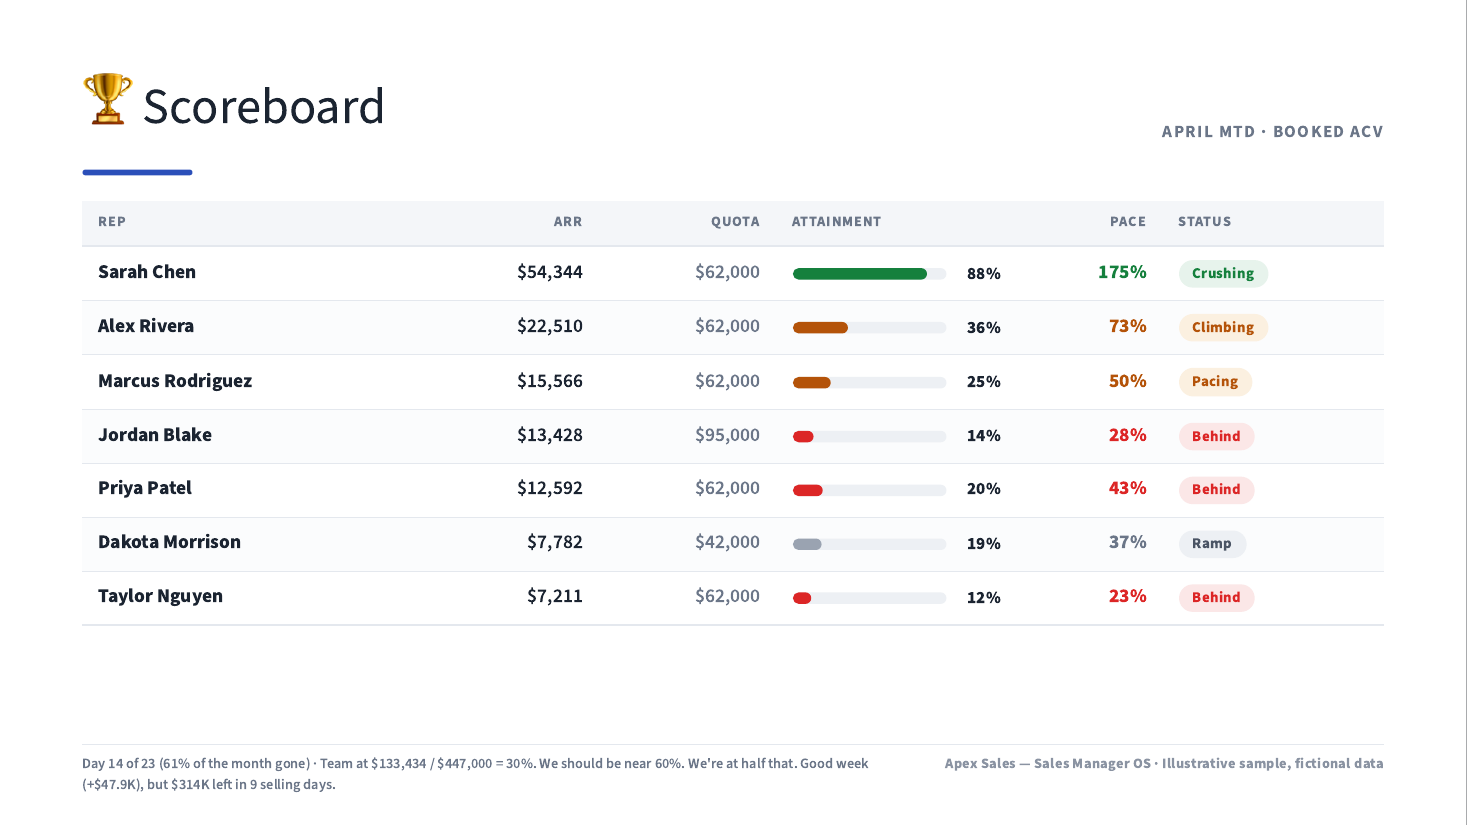
Task: Select the Taylor Nguyen row name
Action: [x=160, y=596]
